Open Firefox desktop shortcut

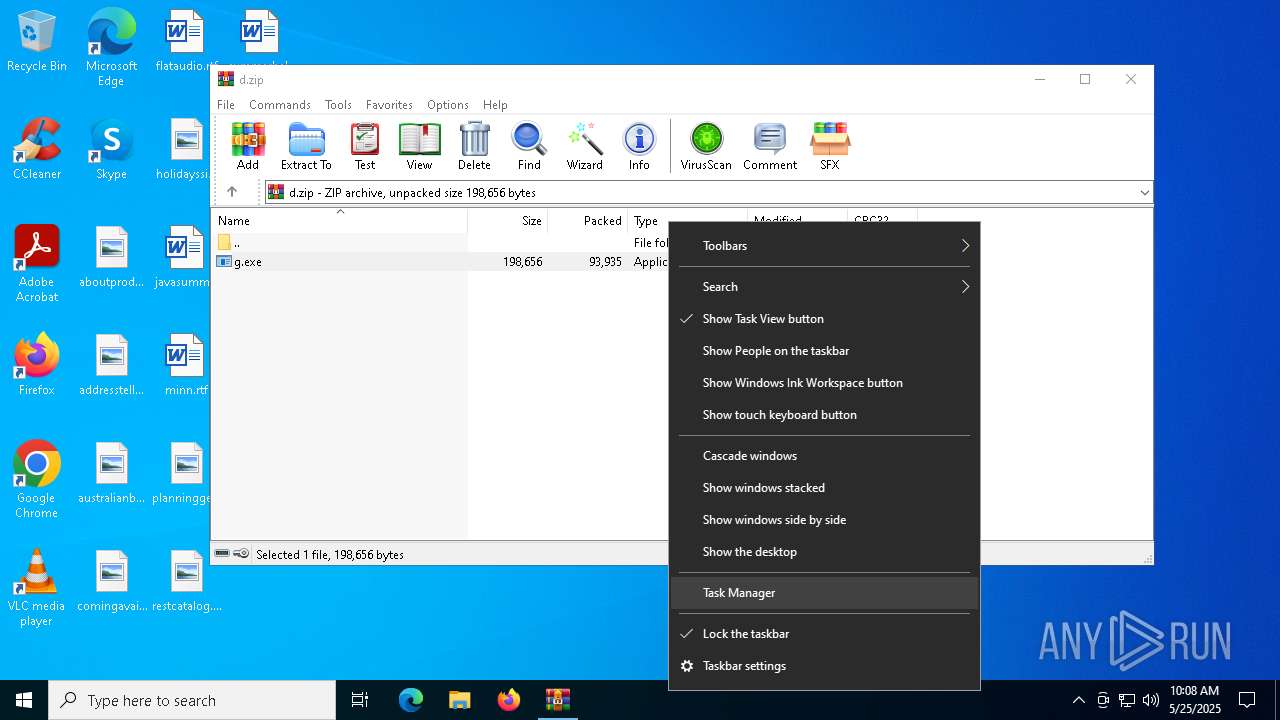[x=37, y=365]
